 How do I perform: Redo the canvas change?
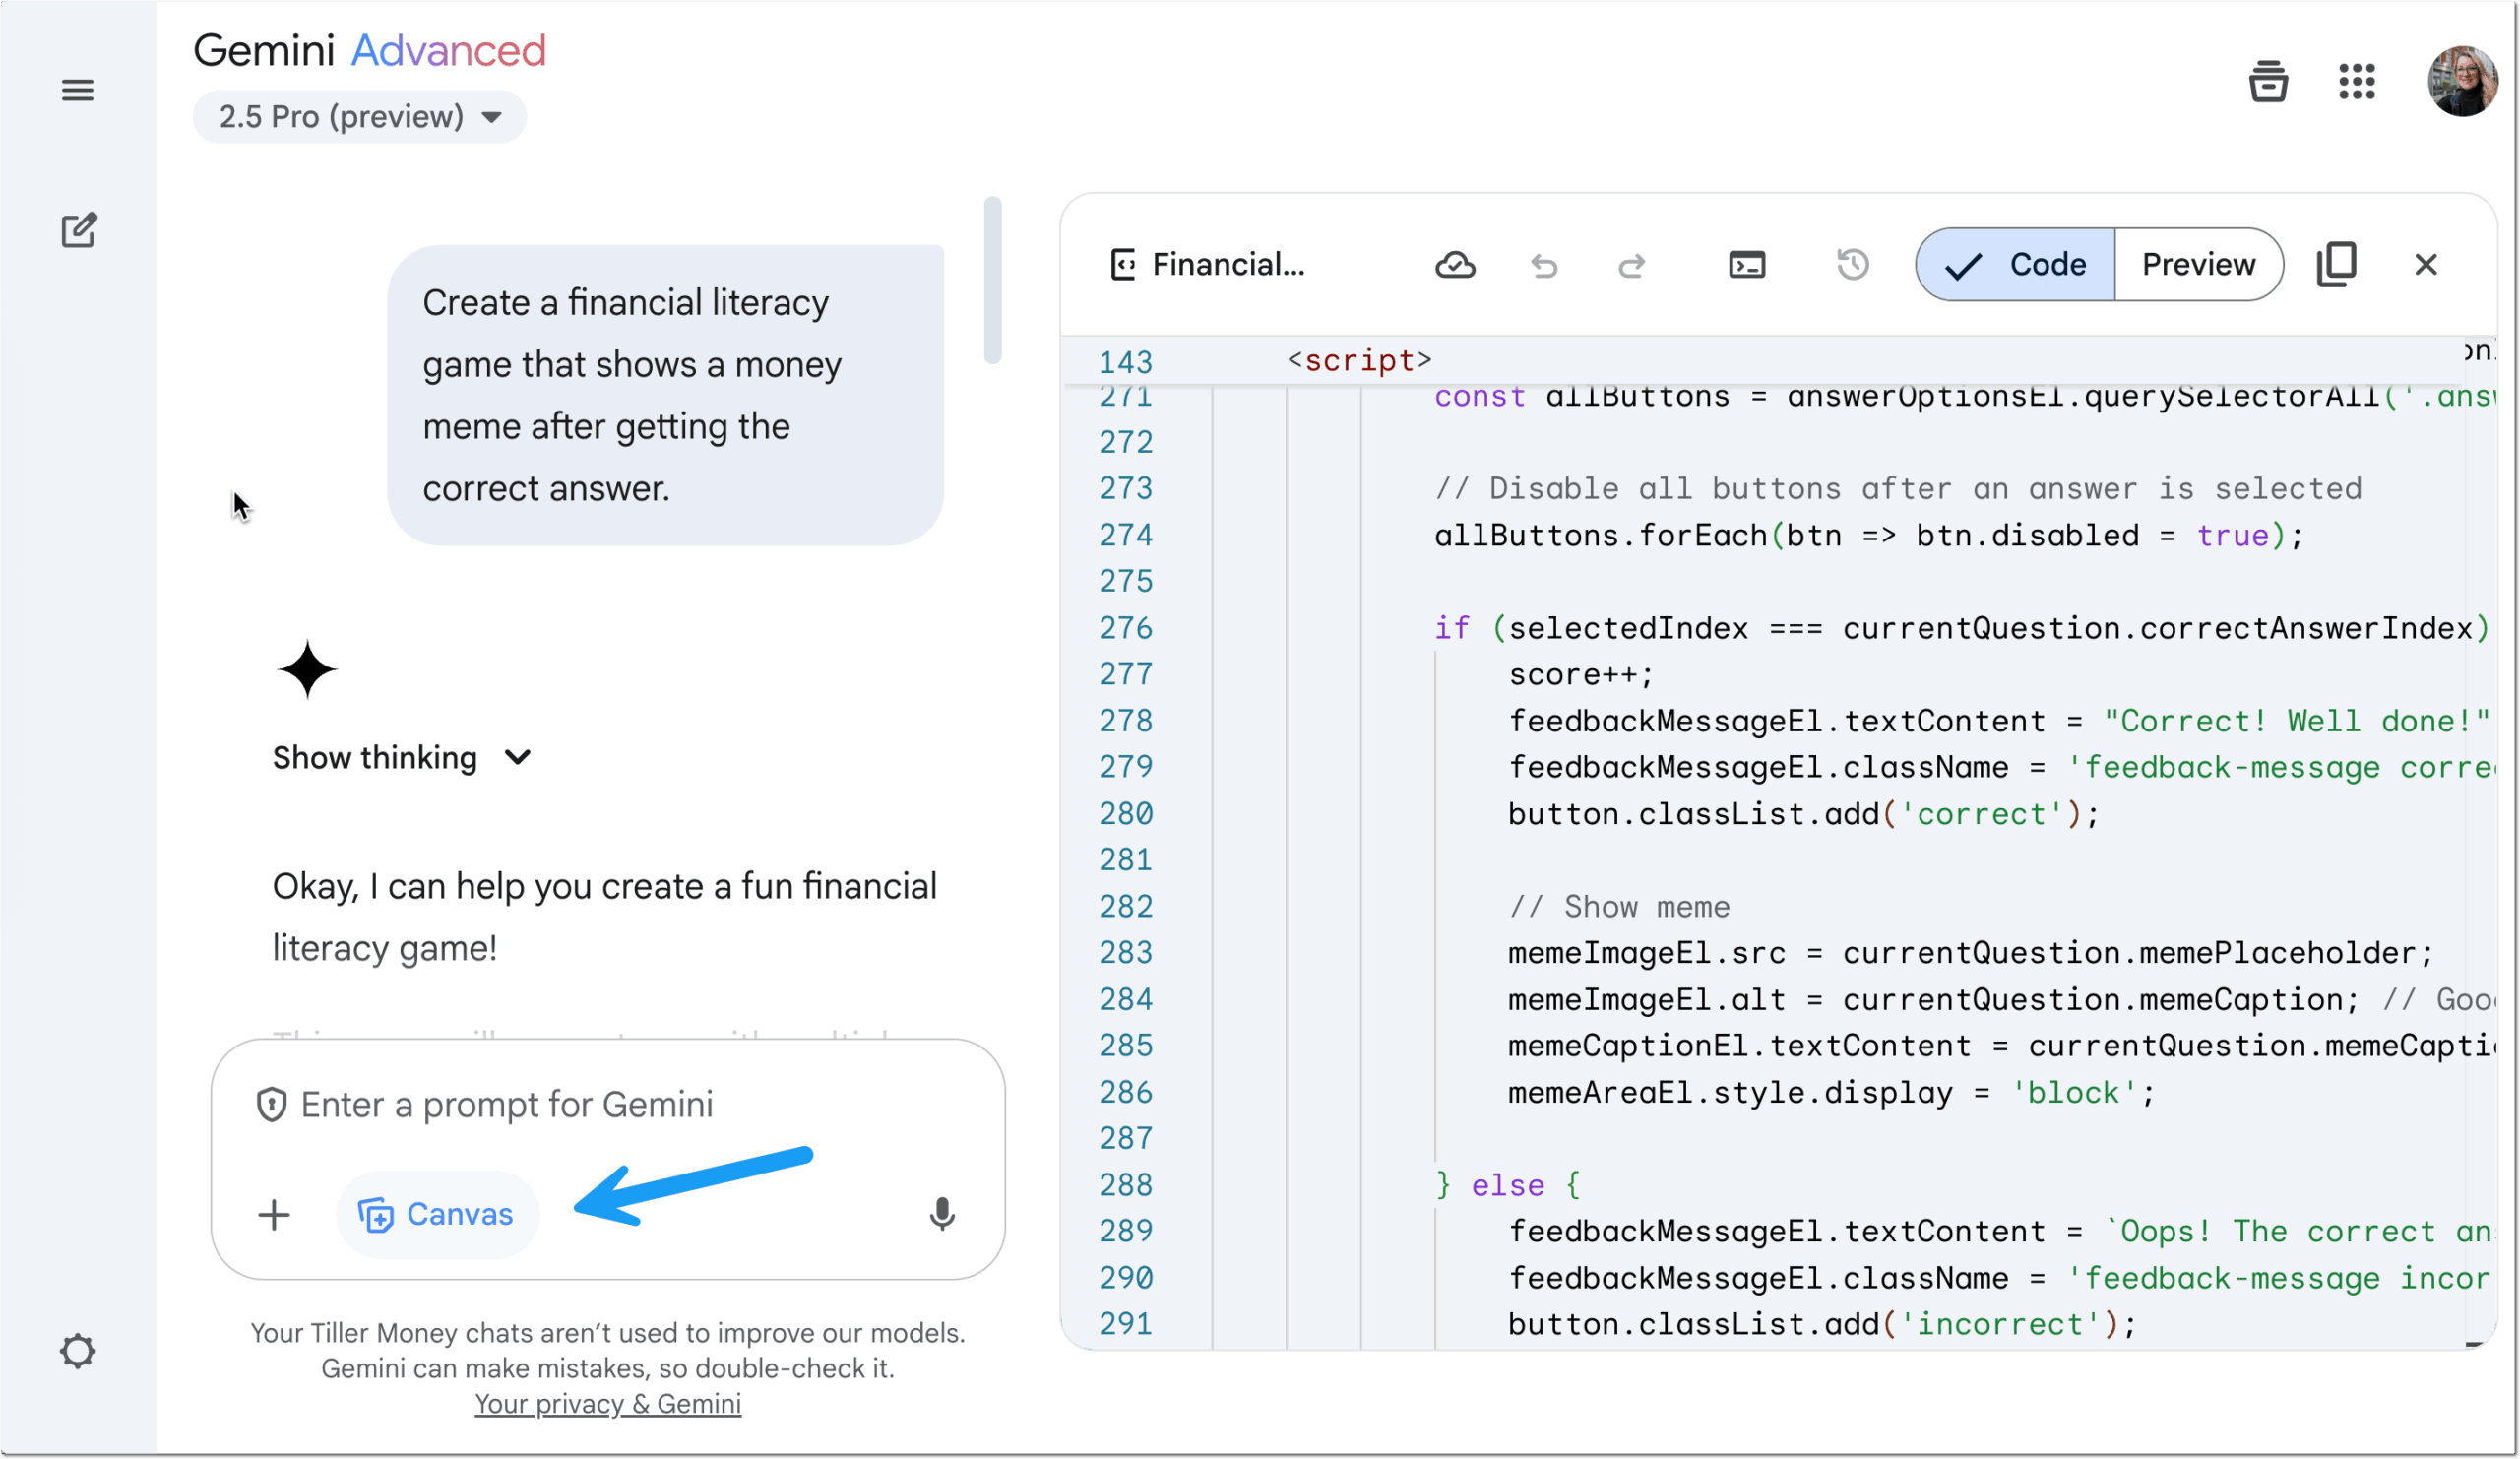[1631, 265]
